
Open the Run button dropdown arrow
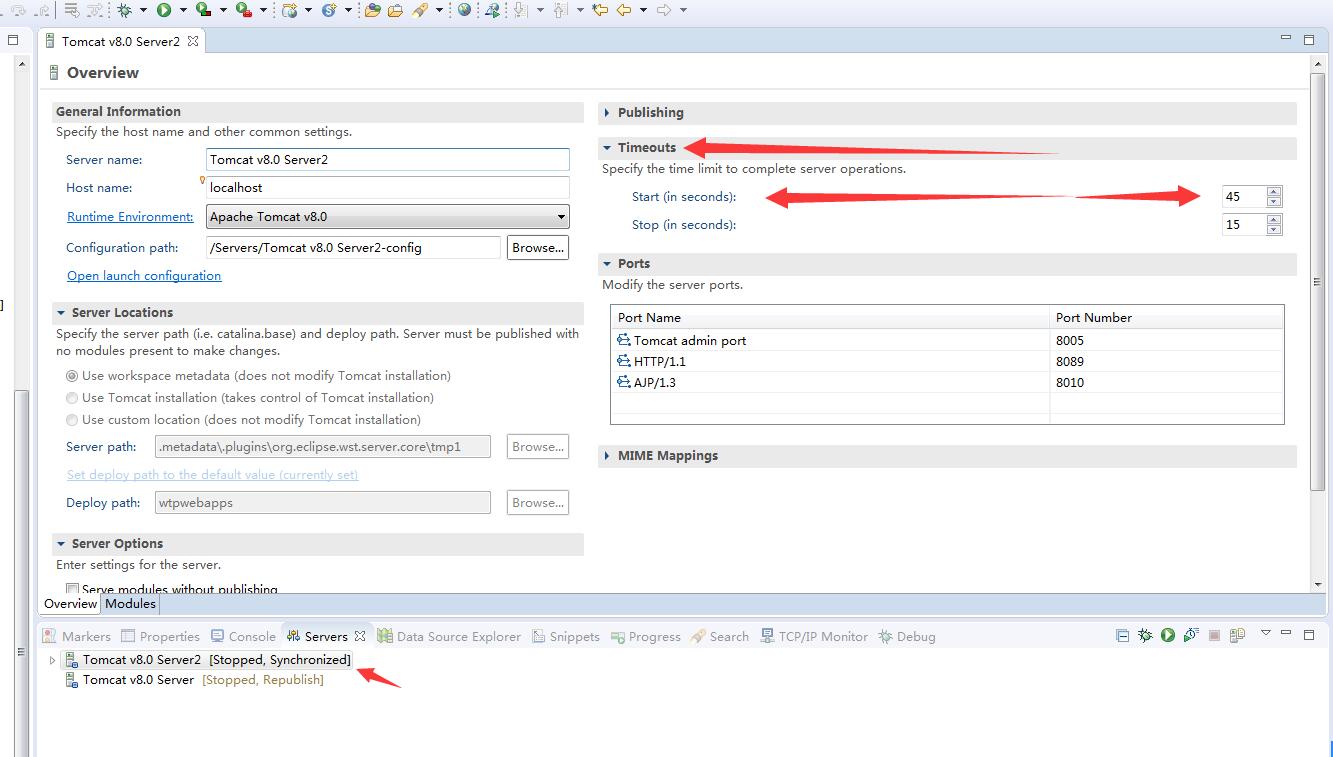point(183,10)
